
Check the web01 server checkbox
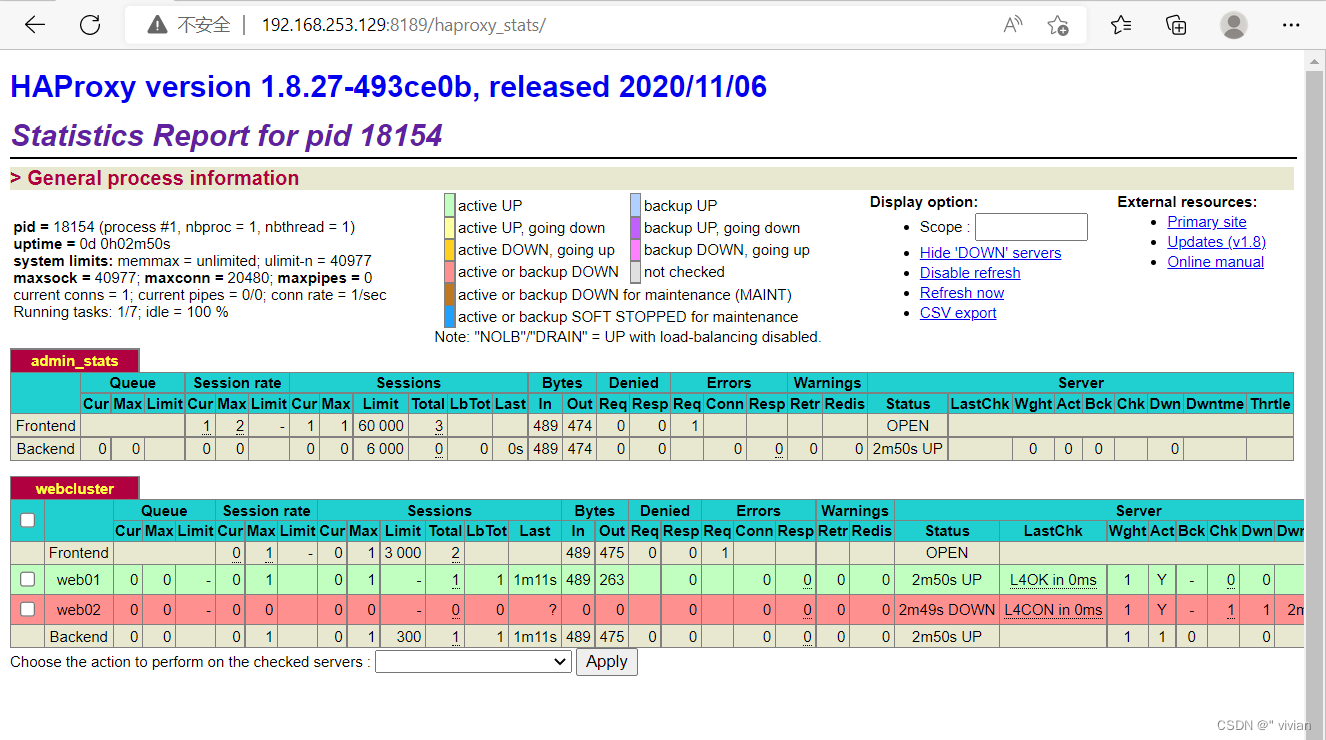point(27,580)
